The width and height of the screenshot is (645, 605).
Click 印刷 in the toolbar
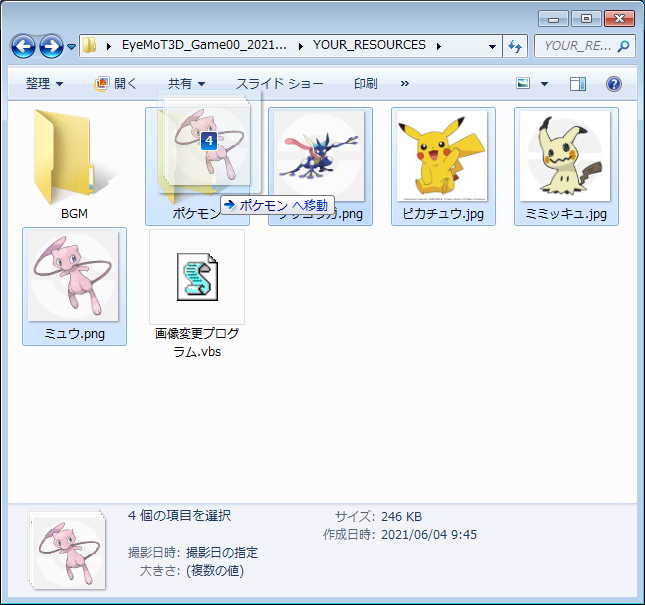pos(366,84)
